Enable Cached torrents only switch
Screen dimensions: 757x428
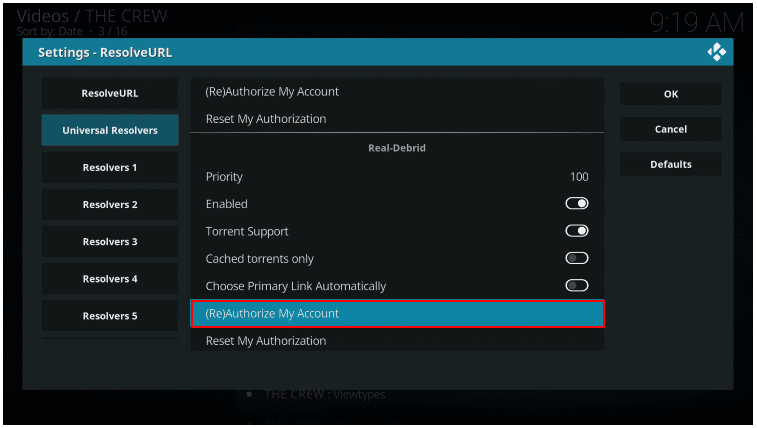pyautogui.click(x=577, y=259)
